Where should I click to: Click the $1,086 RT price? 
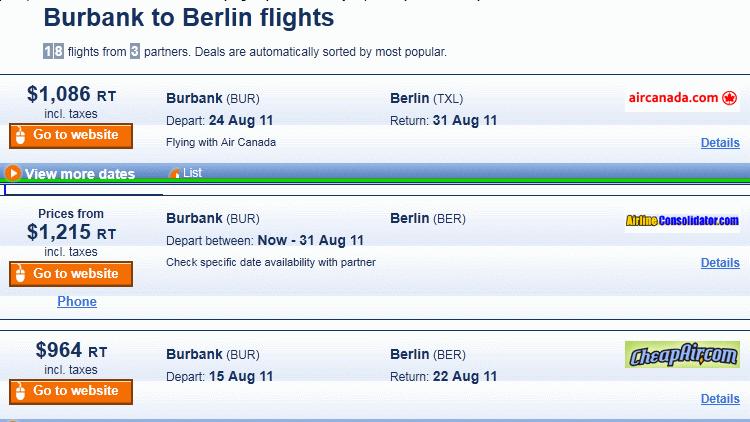(x=71, y=94)
